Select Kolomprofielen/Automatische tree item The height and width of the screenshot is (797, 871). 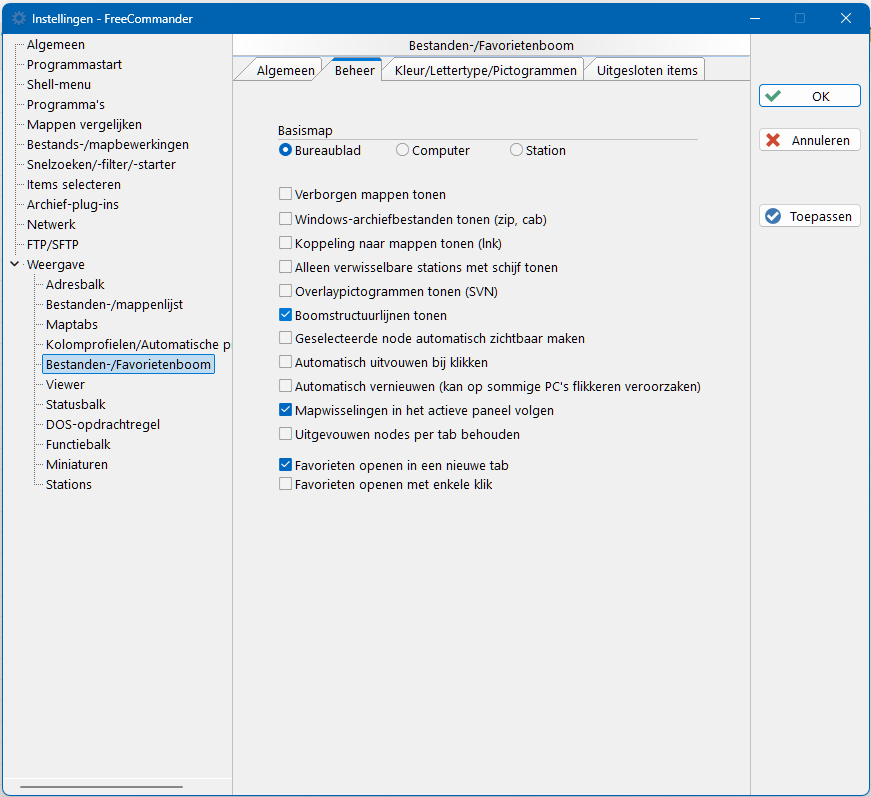point(138,344)
